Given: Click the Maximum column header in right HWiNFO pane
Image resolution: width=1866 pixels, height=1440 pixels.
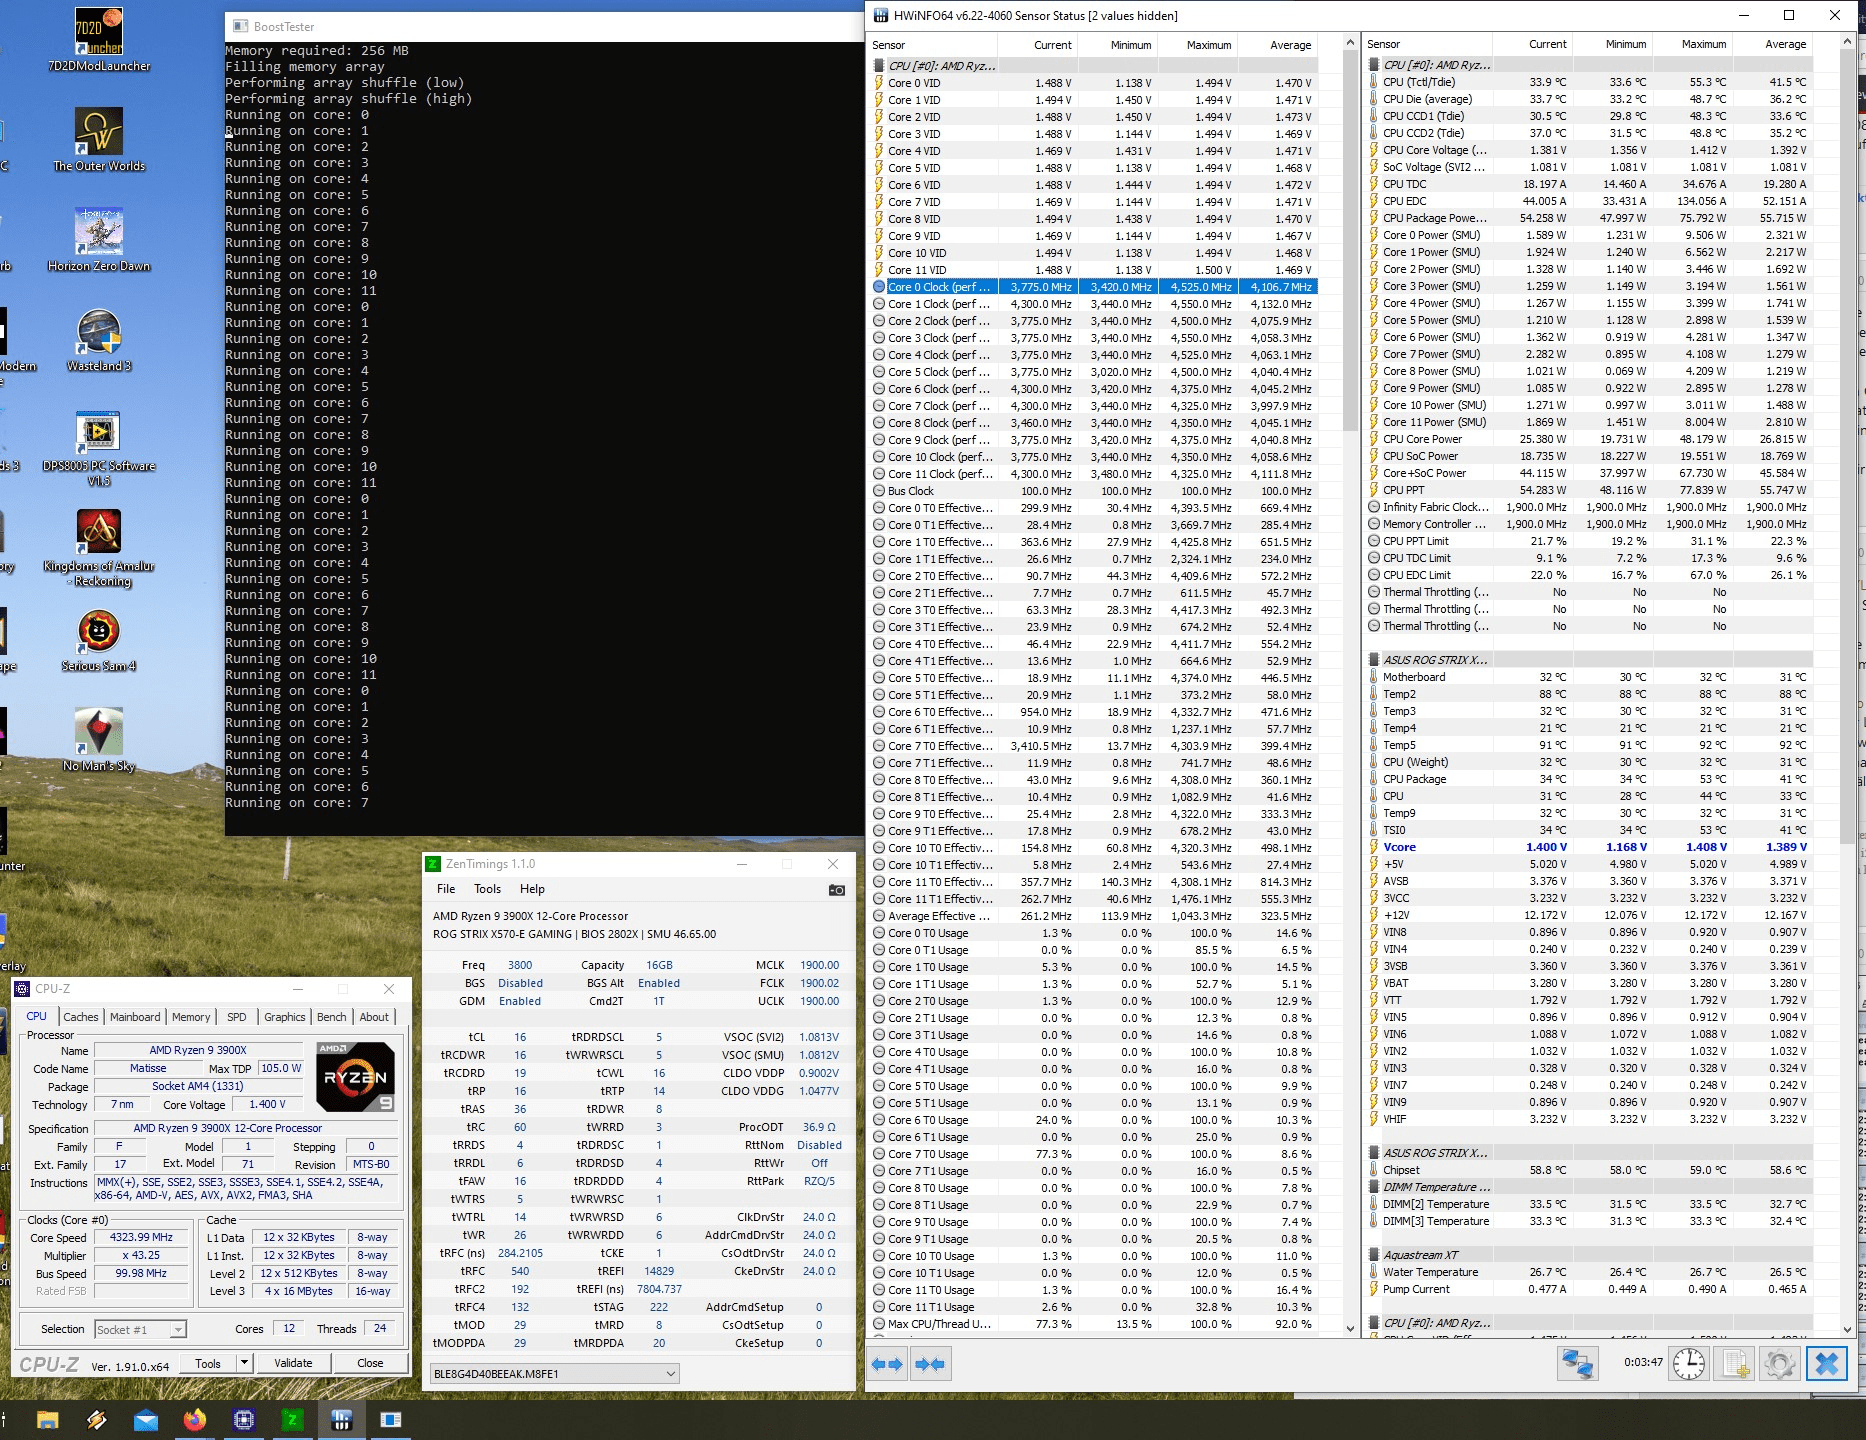Looking at the screenshot, I should pyautogui.click(x=1692, y=44).
